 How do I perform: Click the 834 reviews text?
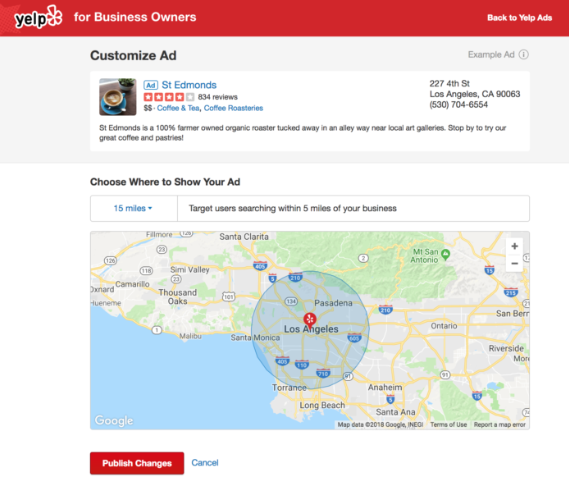pyautogui.click(x=217, y=97)
